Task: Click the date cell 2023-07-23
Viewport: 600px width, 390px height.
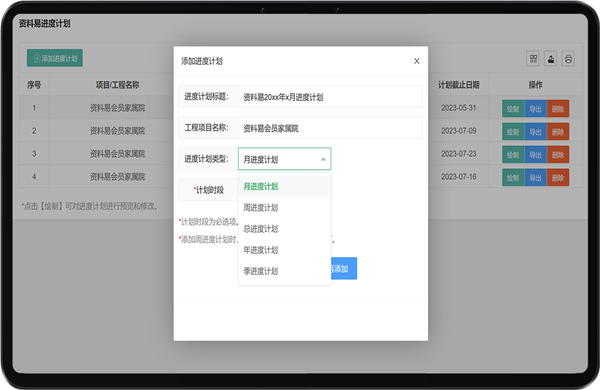Action: tap(458, 154)
